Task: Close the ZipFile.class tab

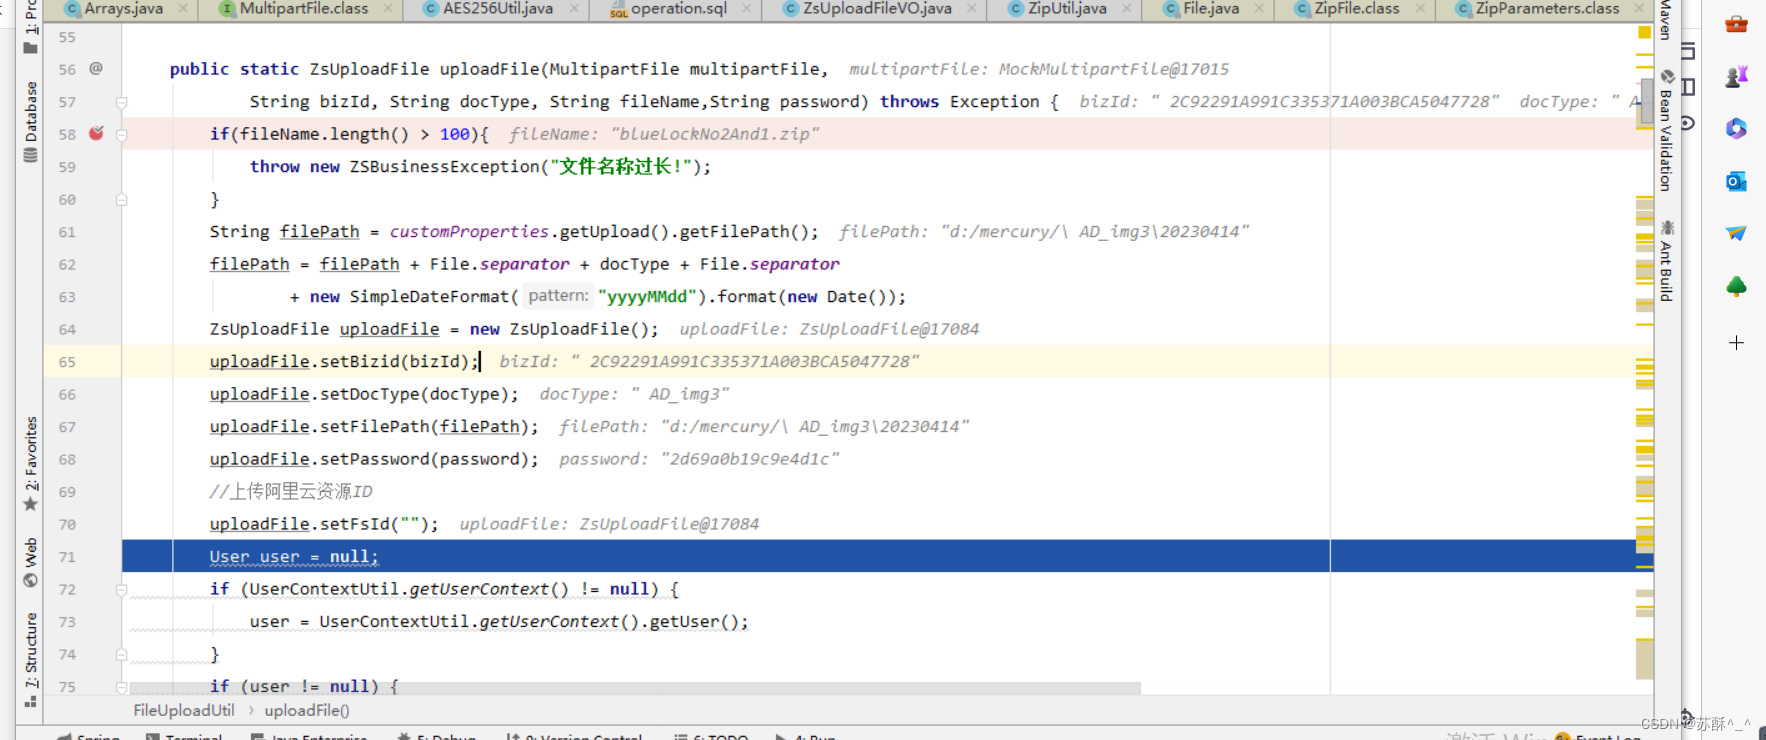Action: [x=1420, y=9]
